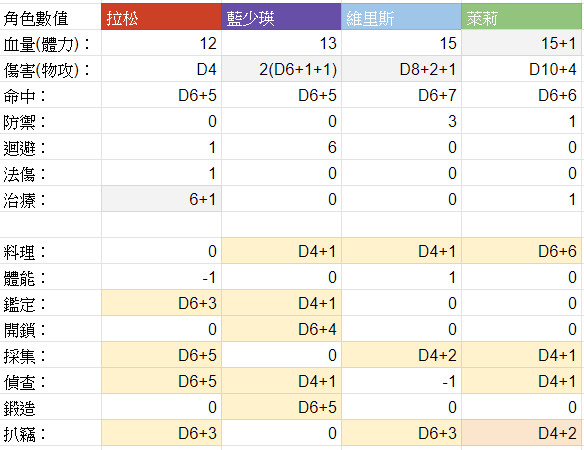Select 藍少瑛's 開鎖 cell D6+4

tap(281, 329)
